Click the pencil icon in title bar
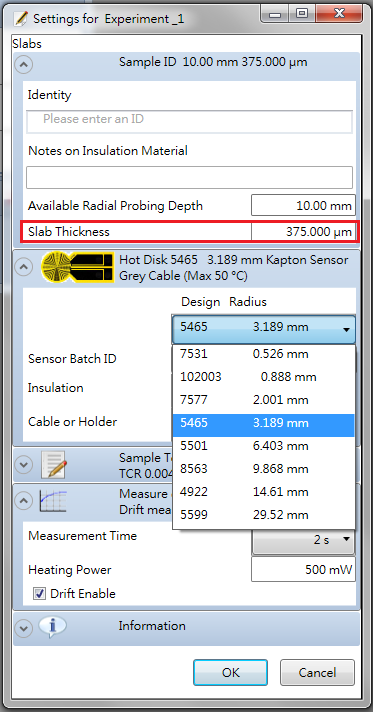This screenshot has width=373, height=712. (20, 19)
